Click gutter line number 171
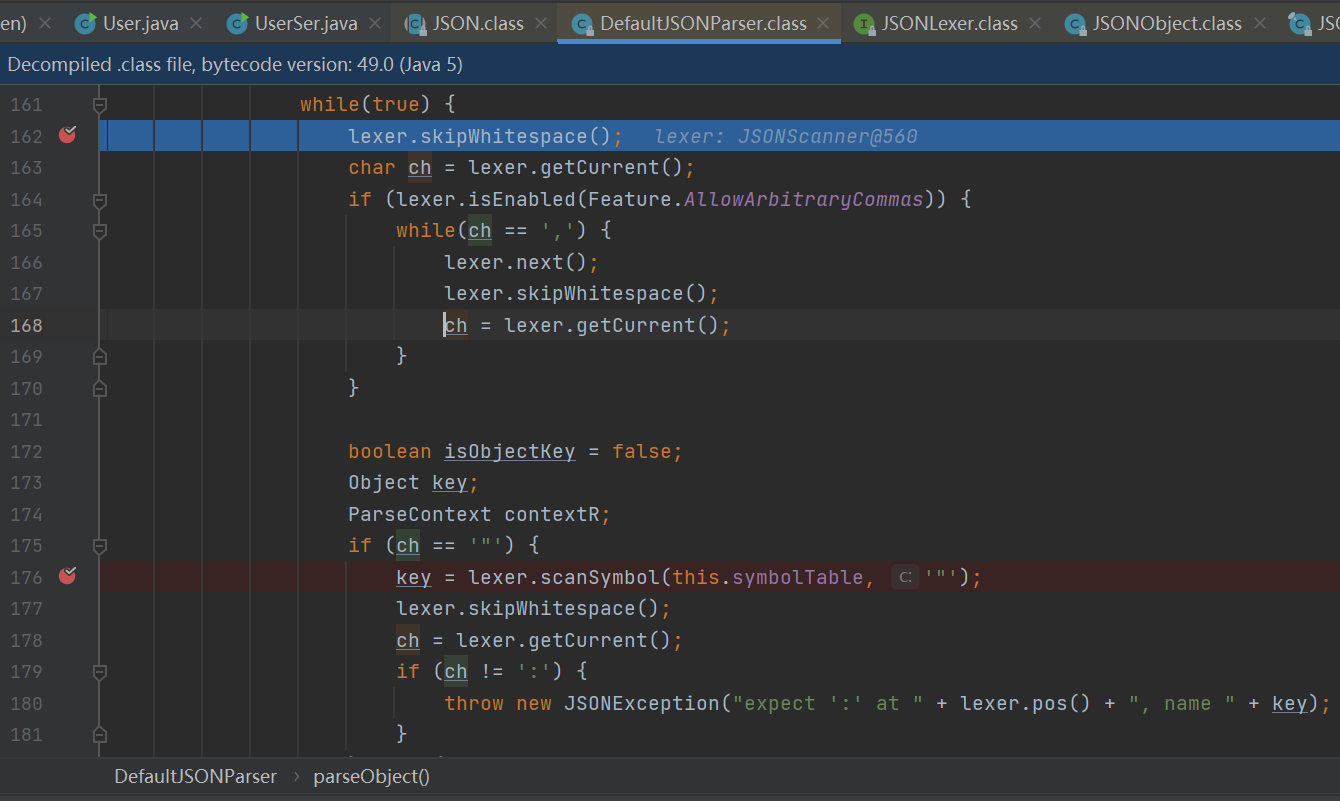The image size is (1340, 801). click(x=26, y=420)
